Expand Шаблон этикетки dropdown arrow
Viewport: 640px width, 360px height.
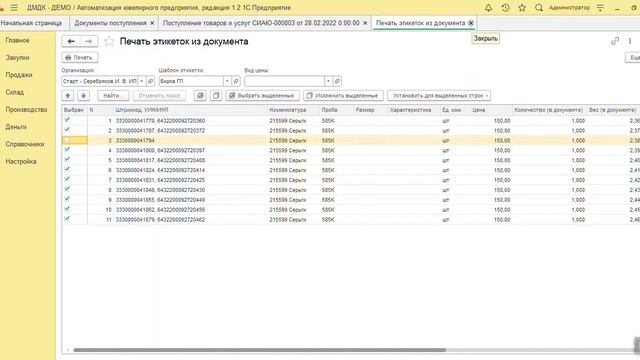pyautogui.click(x=227, y=81)
